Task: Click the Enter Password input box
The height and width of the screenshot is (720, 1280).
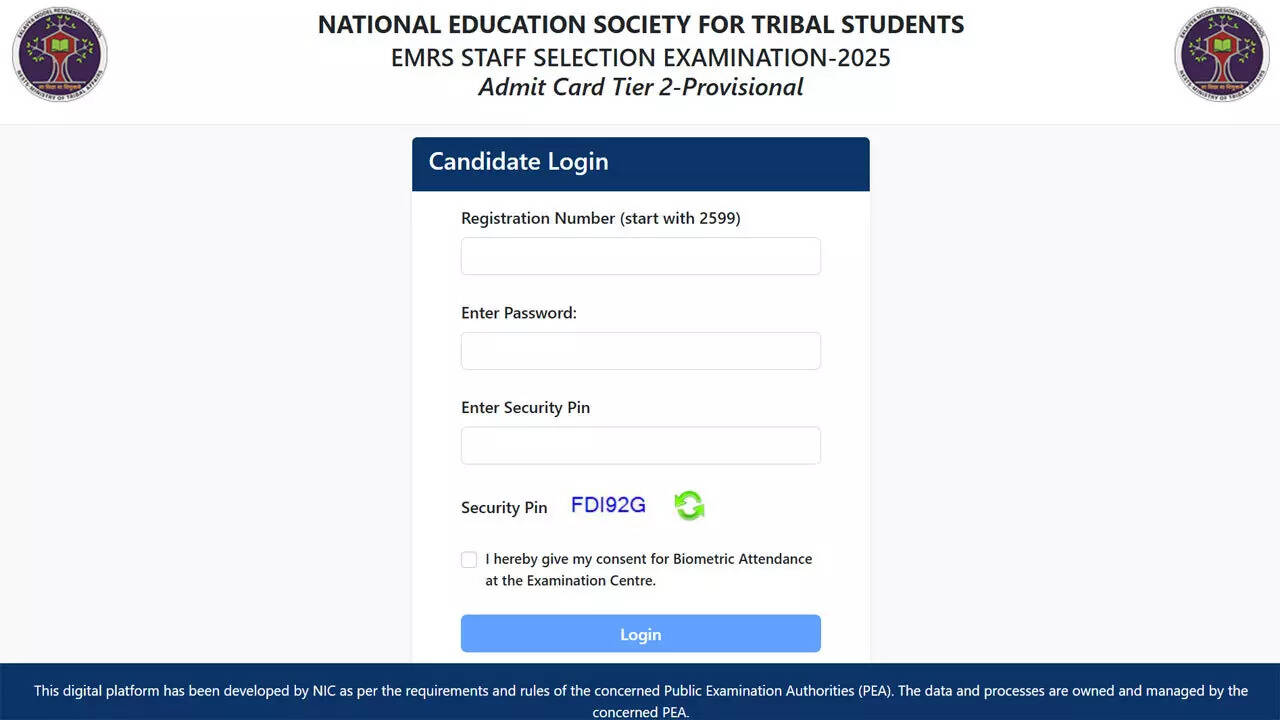Action: click(x=640, y=350)
